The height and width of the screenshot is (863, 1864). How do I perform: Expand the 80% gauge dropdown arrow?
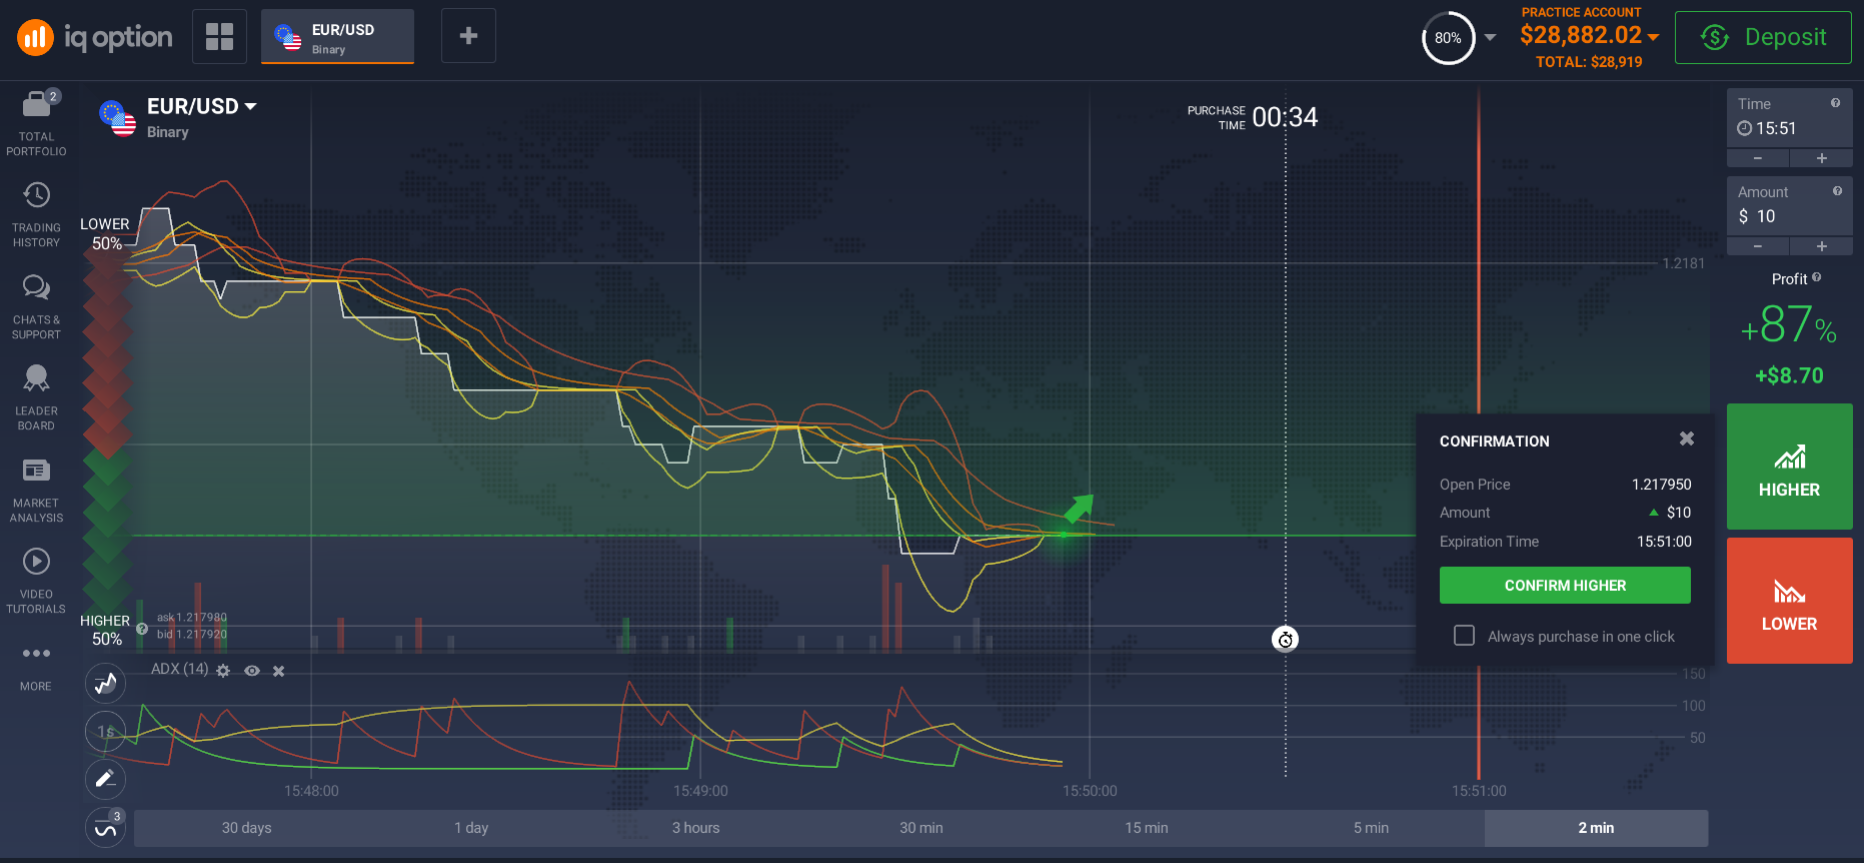point(1490,38)
